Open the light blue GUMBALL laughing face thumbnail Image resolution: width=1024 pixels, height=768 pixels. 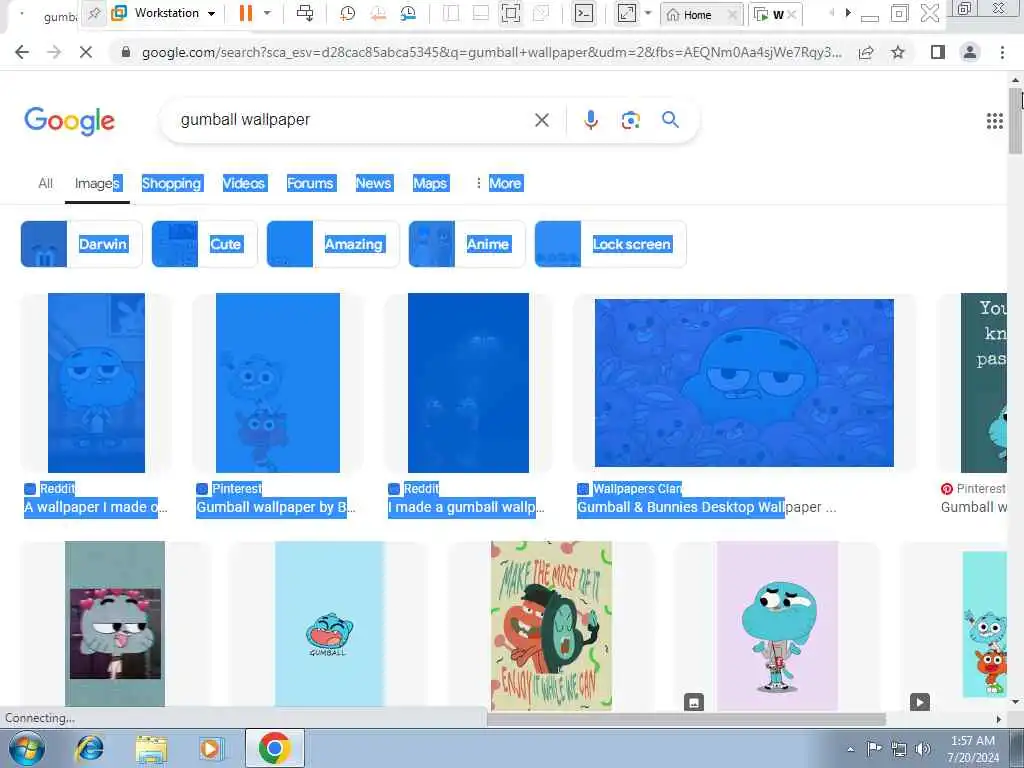click(329, 624)
